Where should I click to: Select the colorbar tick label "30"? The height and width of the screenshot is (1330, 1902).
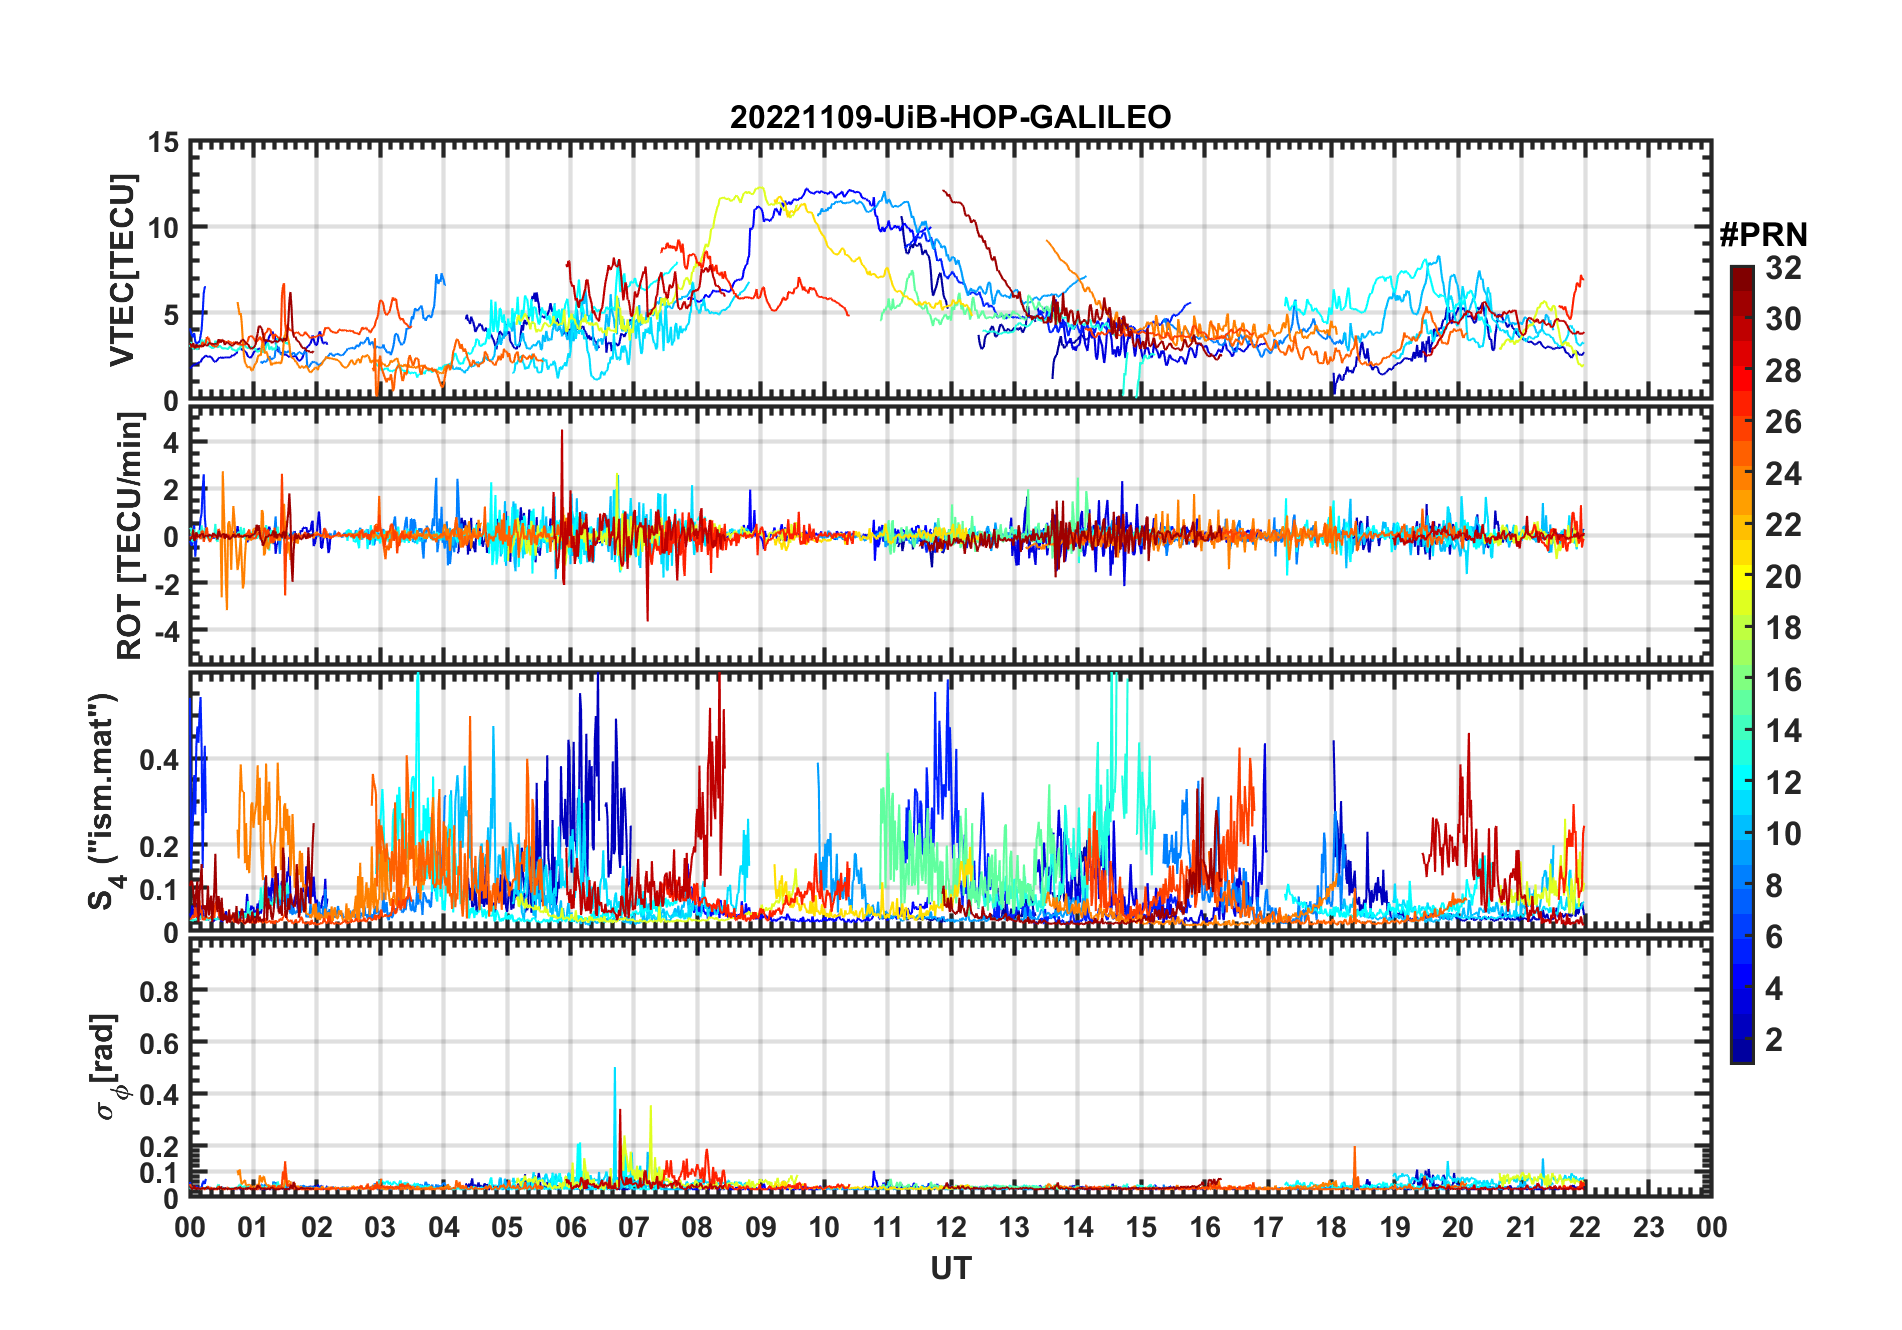pyautogui.click(x=1783, y=319)
